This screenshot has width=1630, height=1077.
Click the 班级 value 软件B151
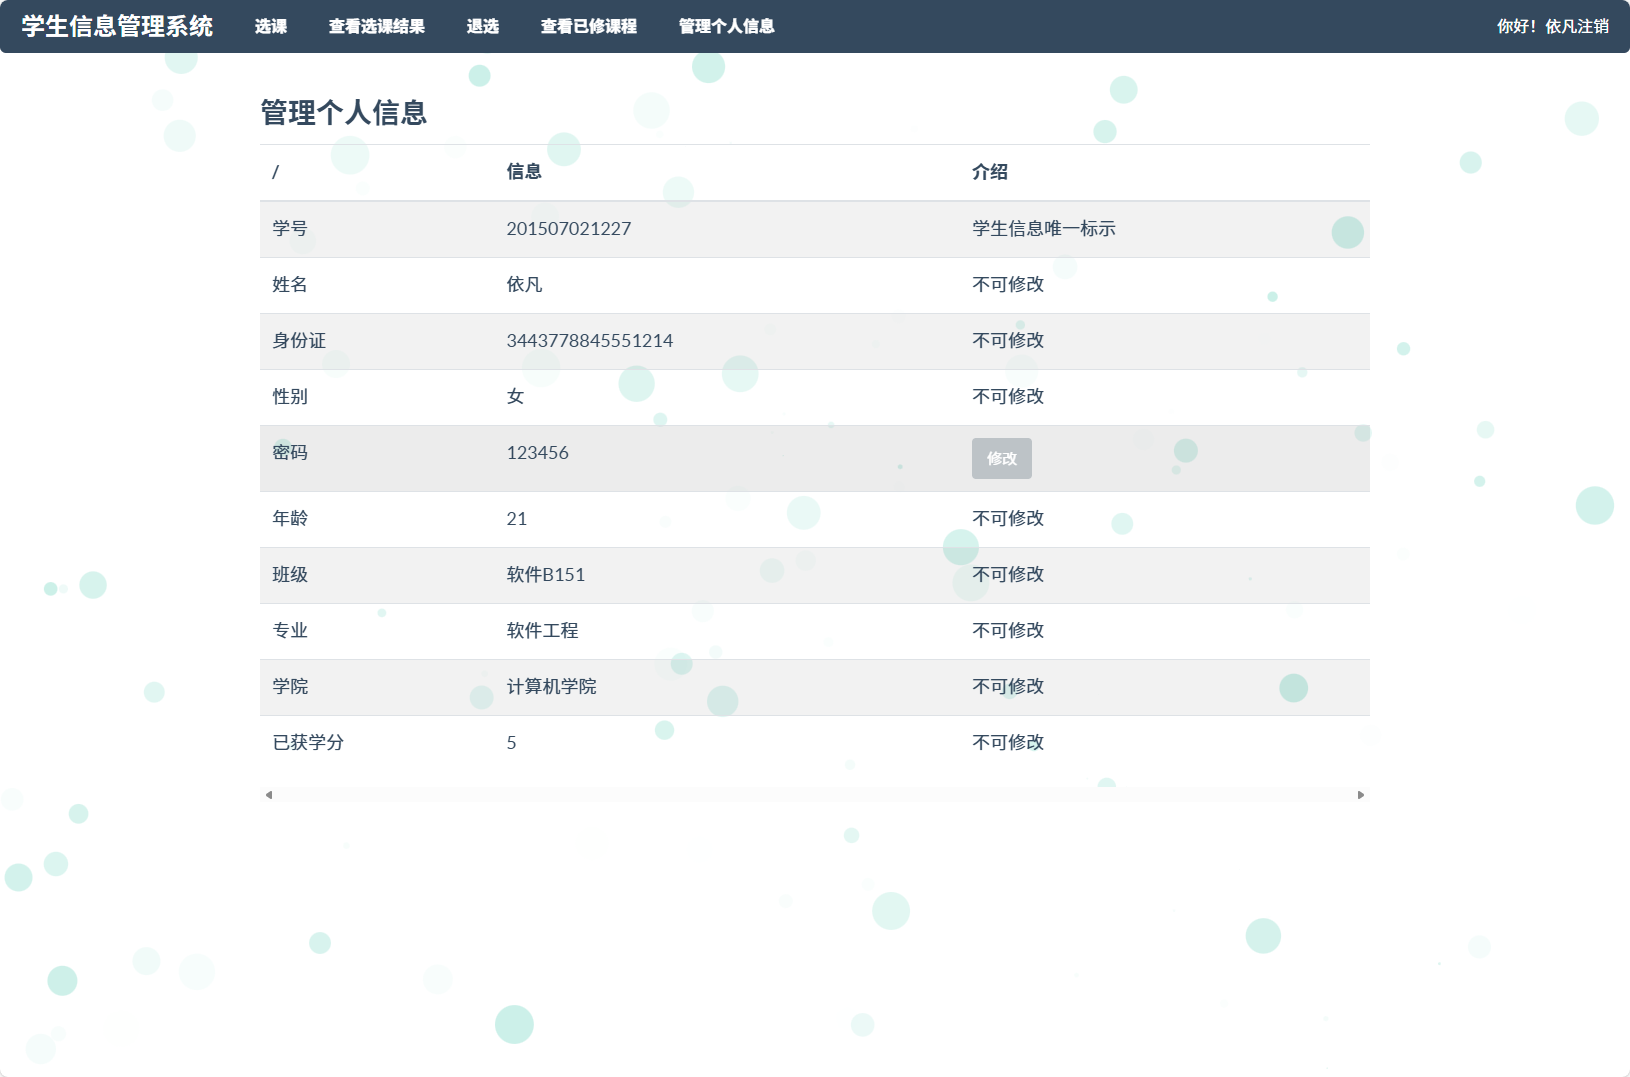click(545, 575)
